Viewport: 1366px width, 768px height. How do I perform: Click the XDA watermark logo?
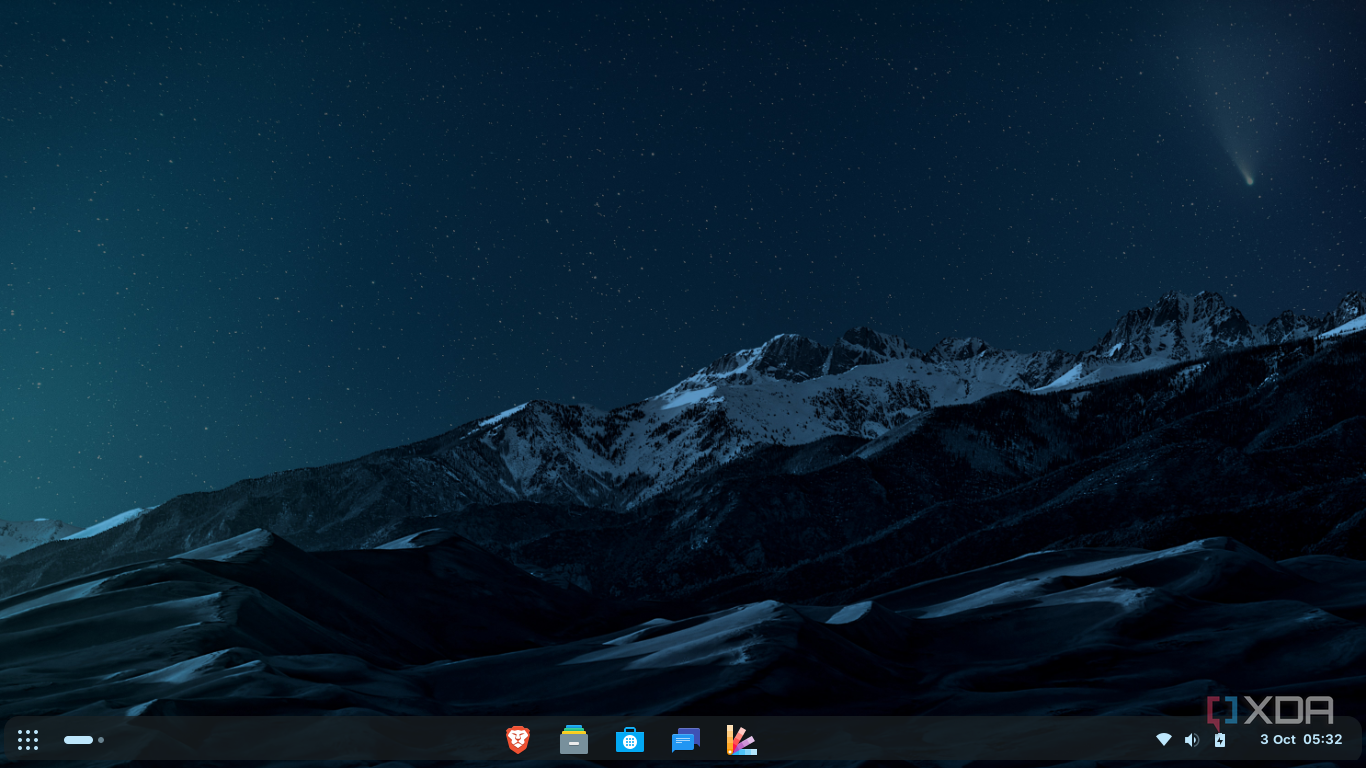pos(1270,711)
